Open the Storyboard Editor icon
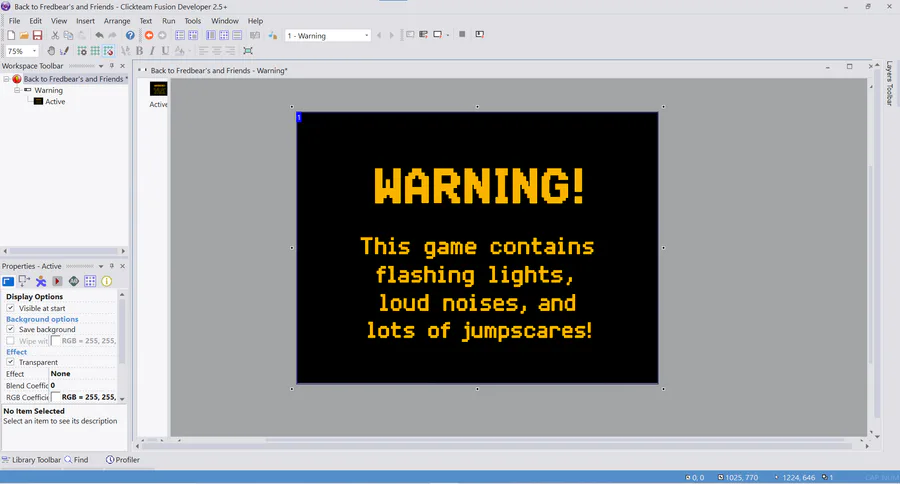 [x=180, y=36]
